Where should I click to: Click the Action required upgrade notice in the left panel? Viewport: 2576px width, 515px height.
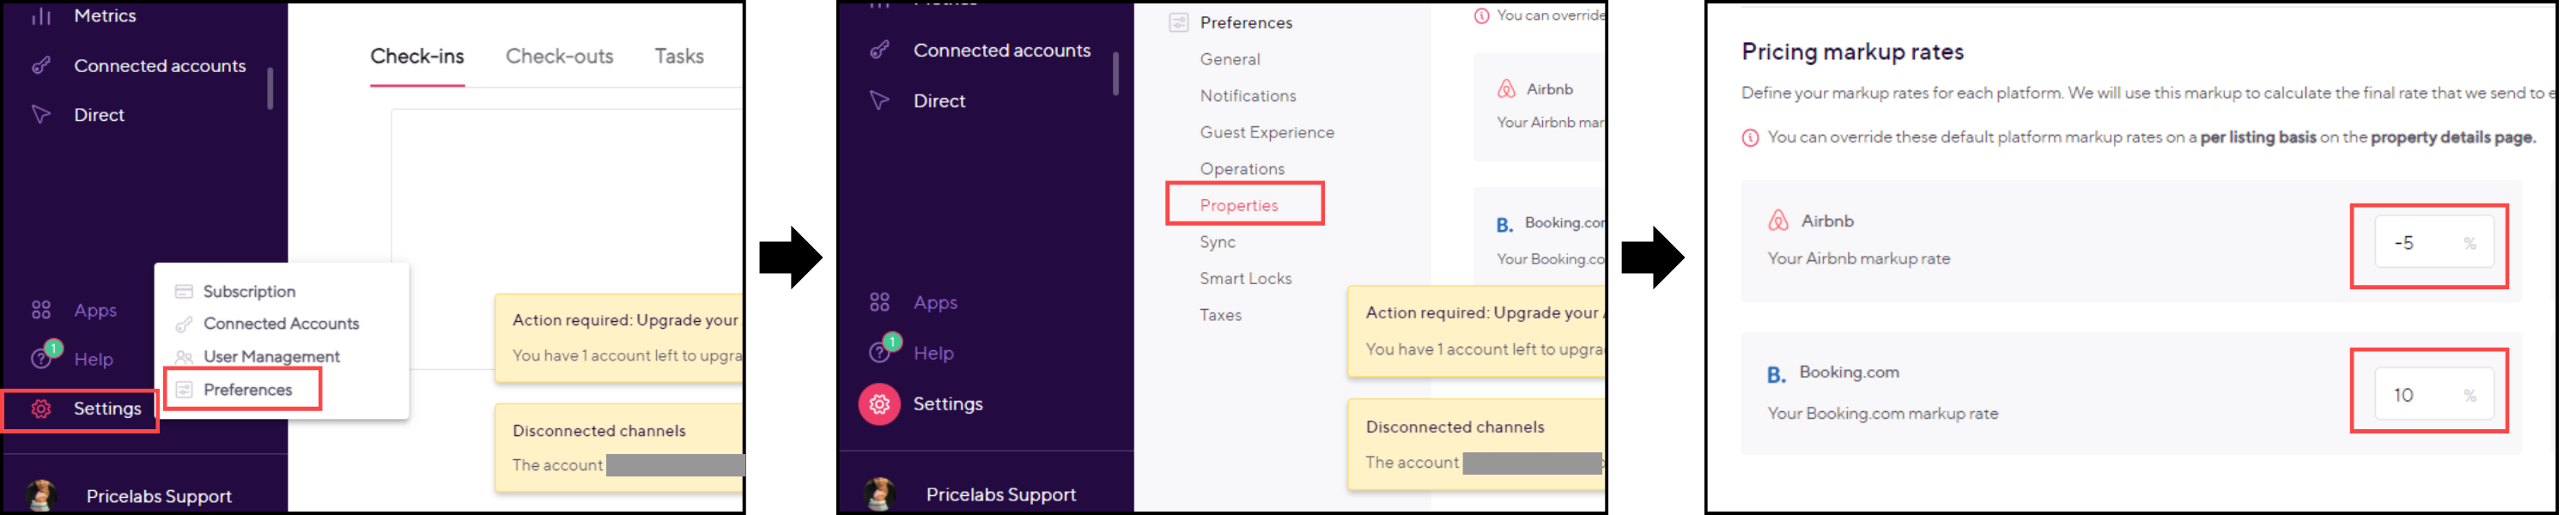point(620,338)
